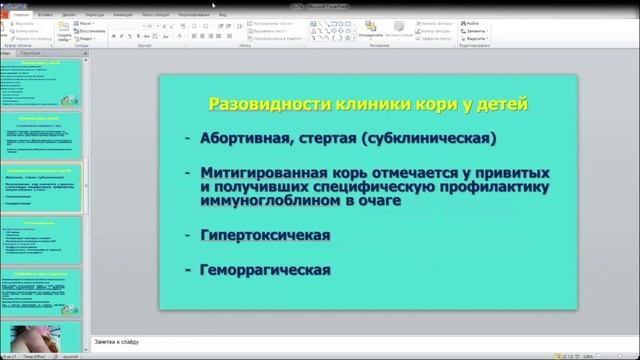
Task: Switch to the Переходы ribbon tab
Action: [95, 15]
